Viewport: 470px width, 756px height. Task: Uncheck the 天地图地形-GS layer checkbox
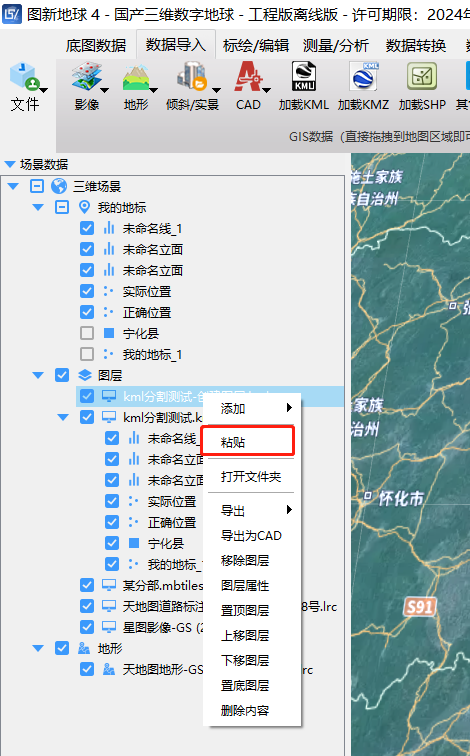point(87,669)
